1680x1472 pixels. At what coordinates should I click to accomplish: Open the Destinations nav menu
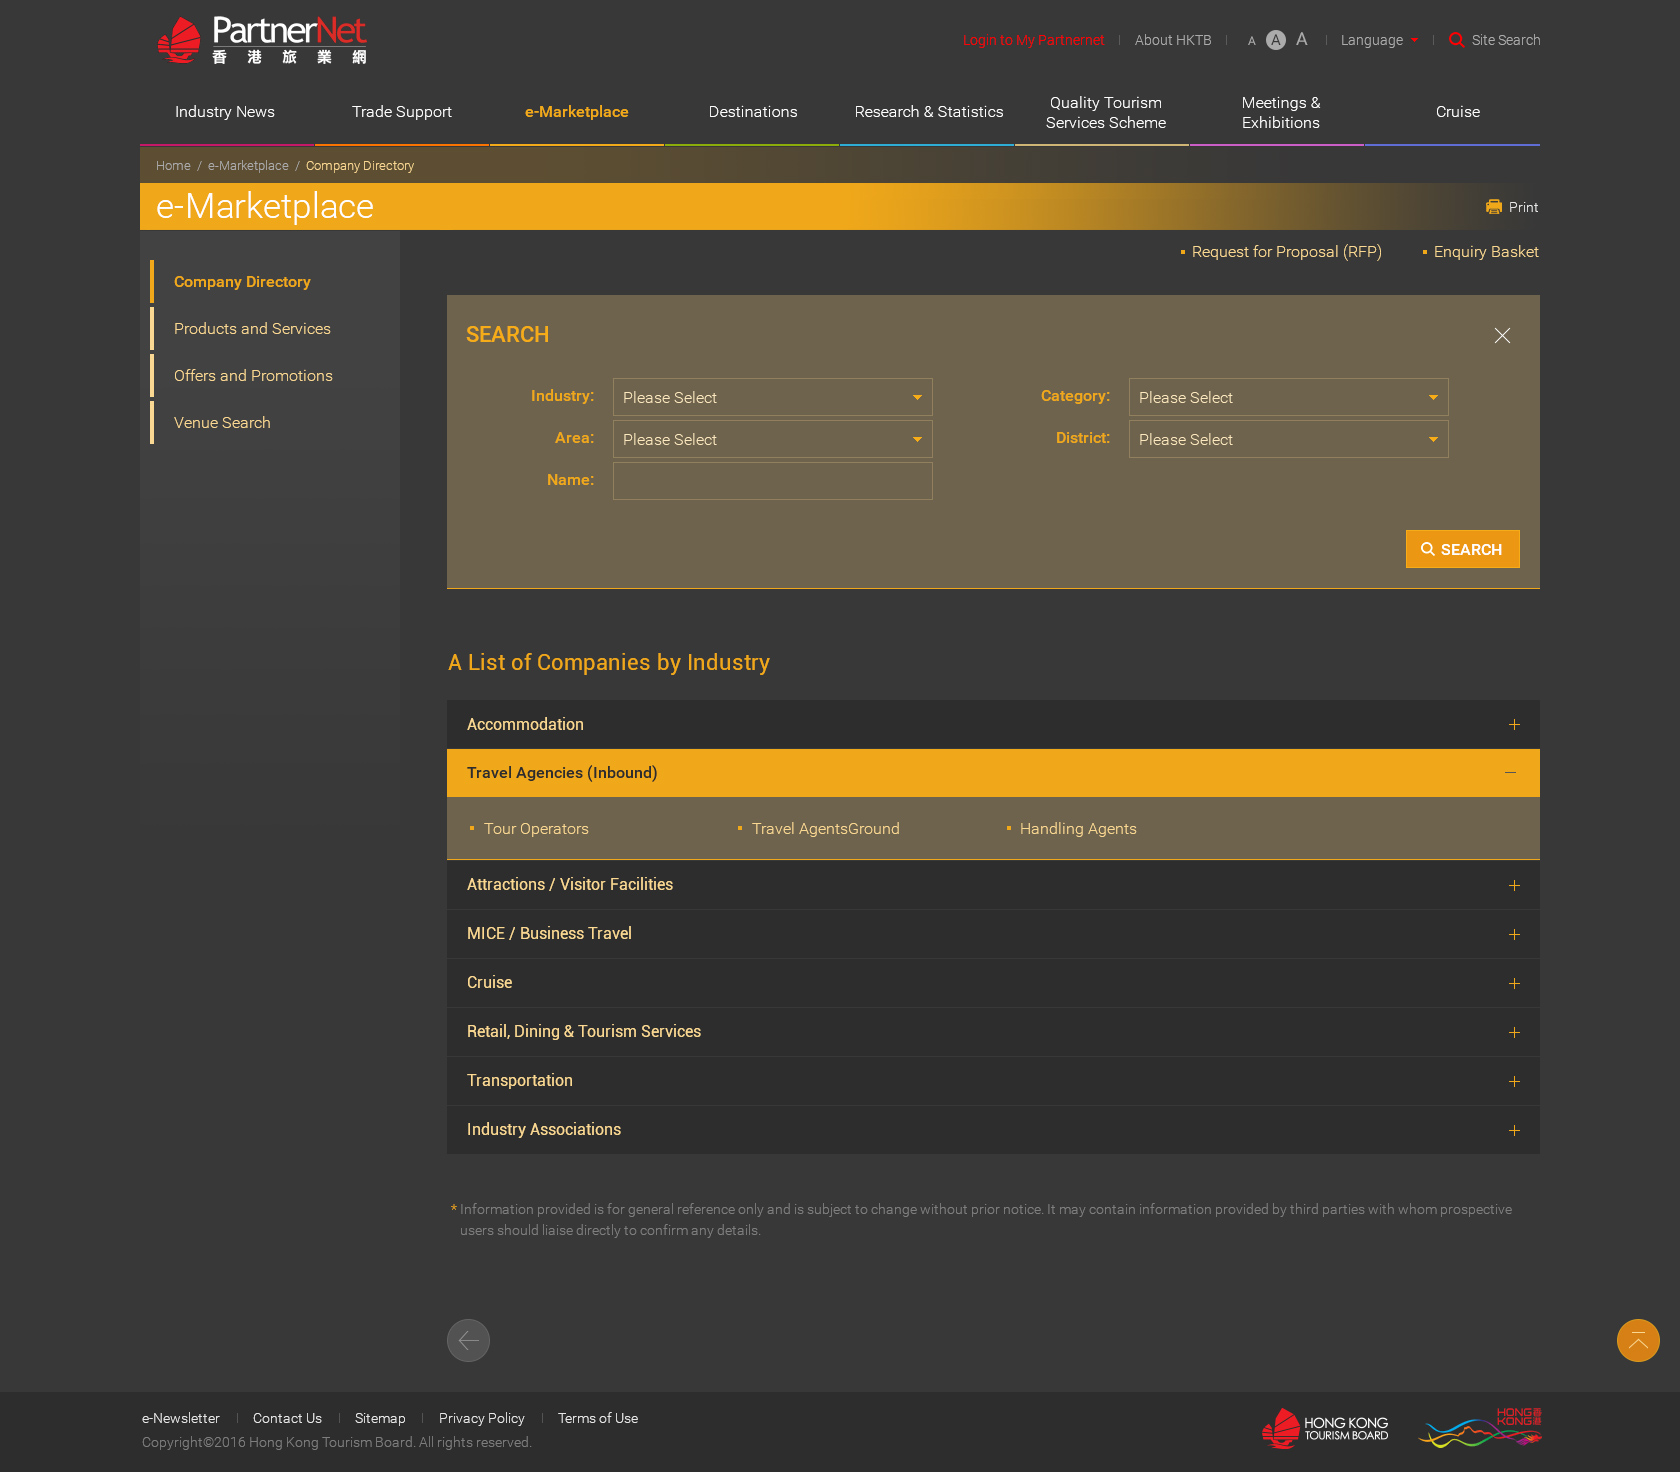pyautogui.click(x=752, y=112)
